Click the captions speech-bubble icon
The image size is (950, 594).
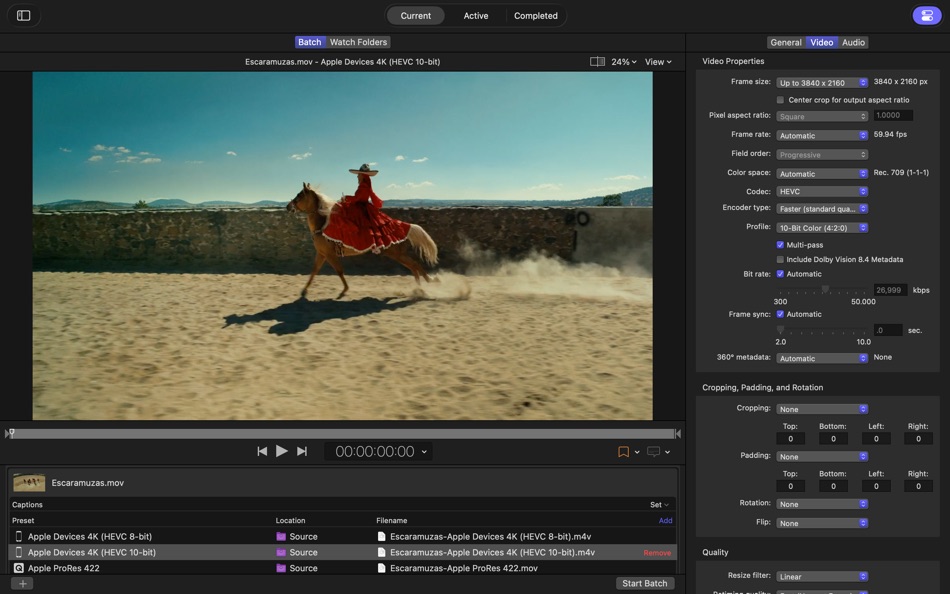point(653,452)
